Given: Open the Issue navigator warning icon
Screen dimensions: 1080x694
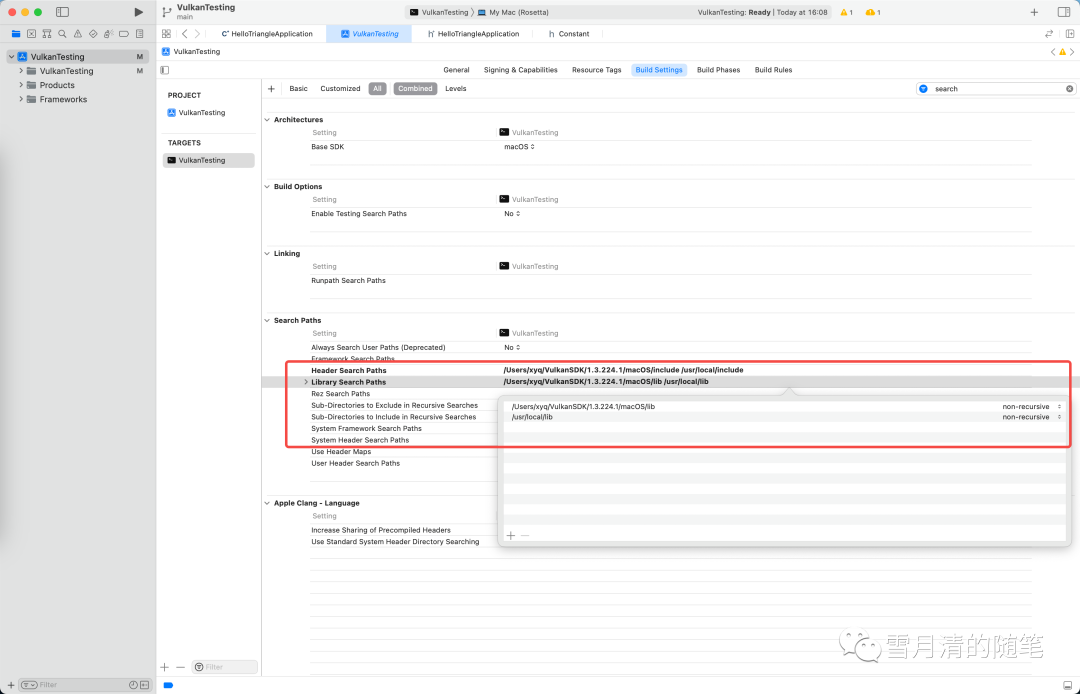Looking at the screenshot, I should pos(77,34).
